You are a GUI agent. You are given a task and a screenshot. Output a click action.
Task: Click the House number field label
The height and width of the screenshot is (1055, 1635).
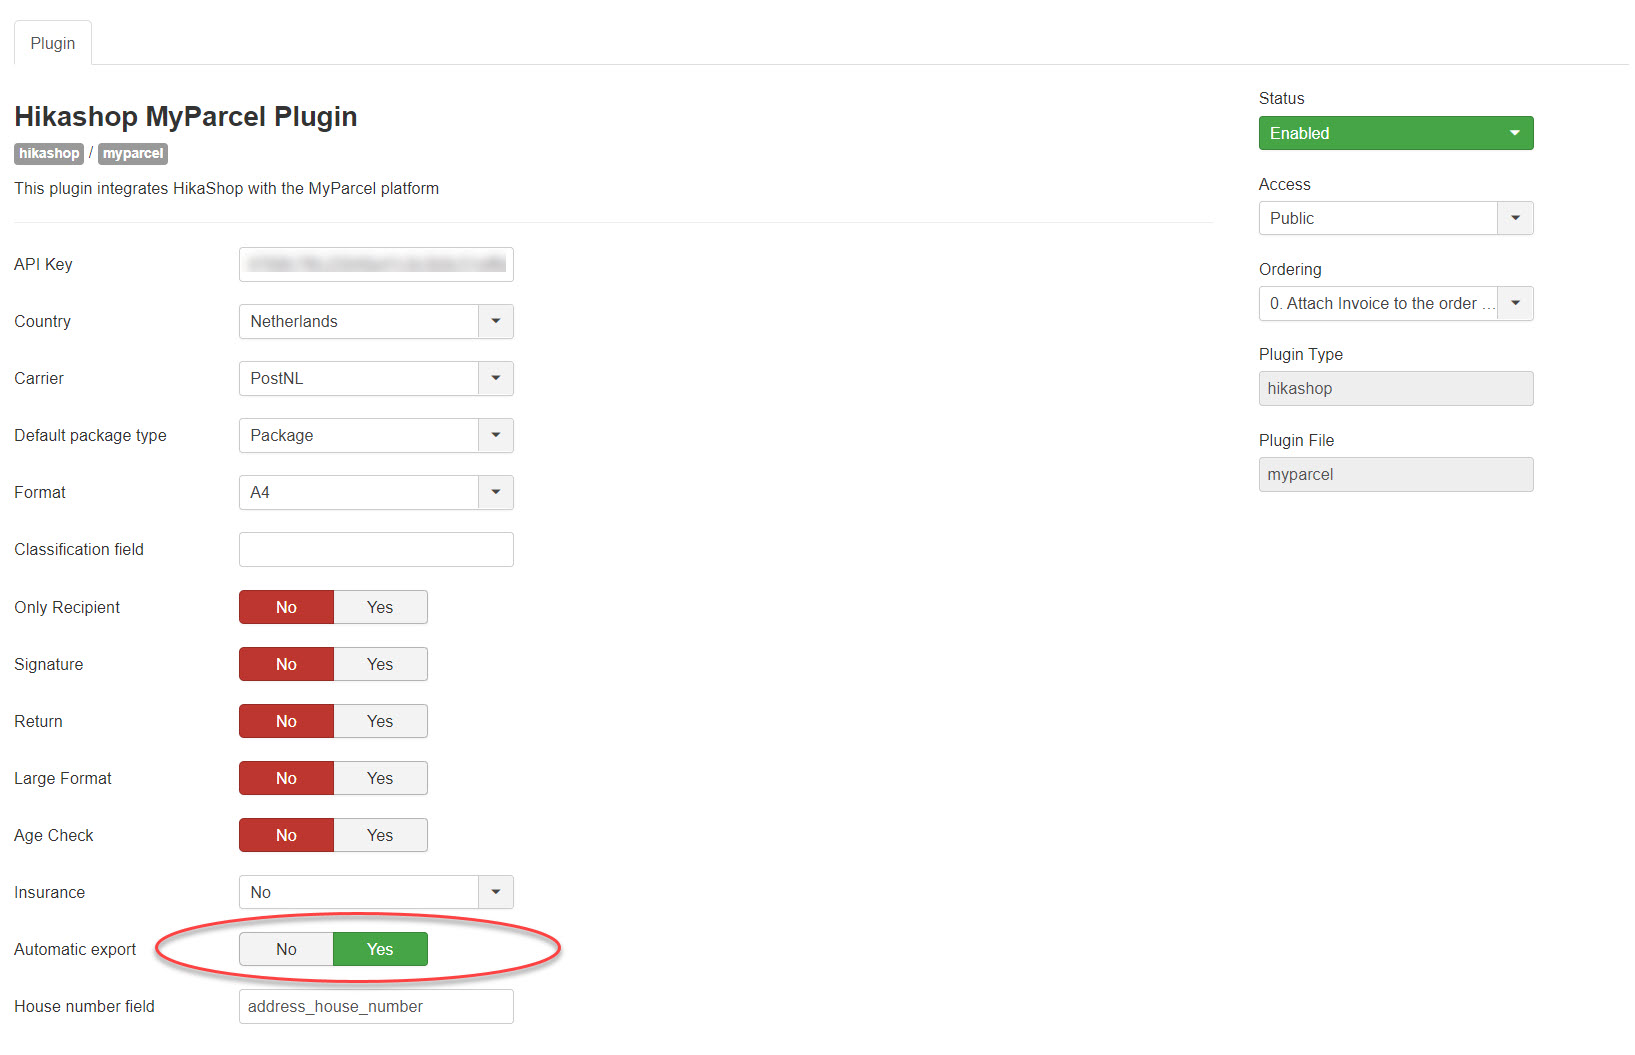coord(84,1006)
